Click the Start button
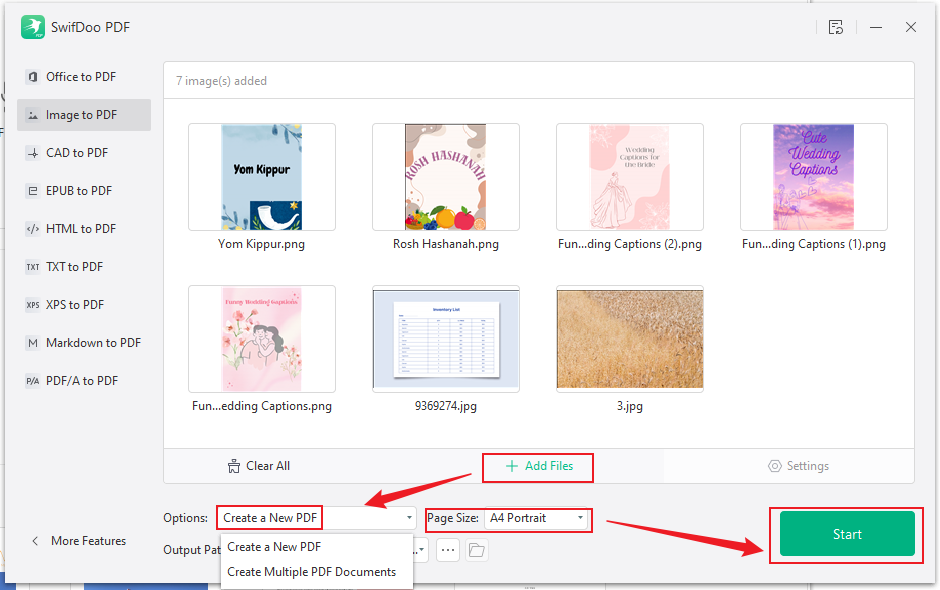 tap(845, 534)
